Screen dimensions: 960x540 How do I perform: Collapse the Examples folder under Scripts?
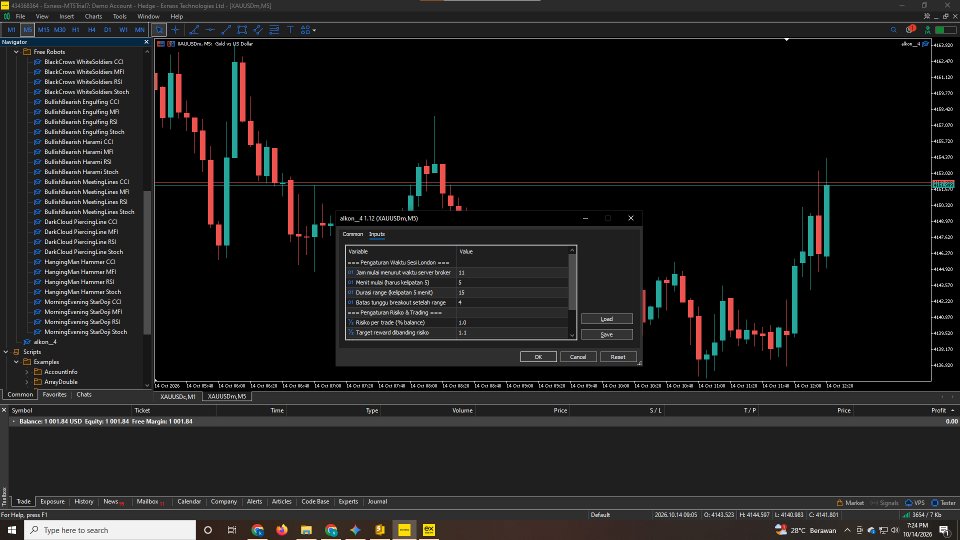[17, 362]
